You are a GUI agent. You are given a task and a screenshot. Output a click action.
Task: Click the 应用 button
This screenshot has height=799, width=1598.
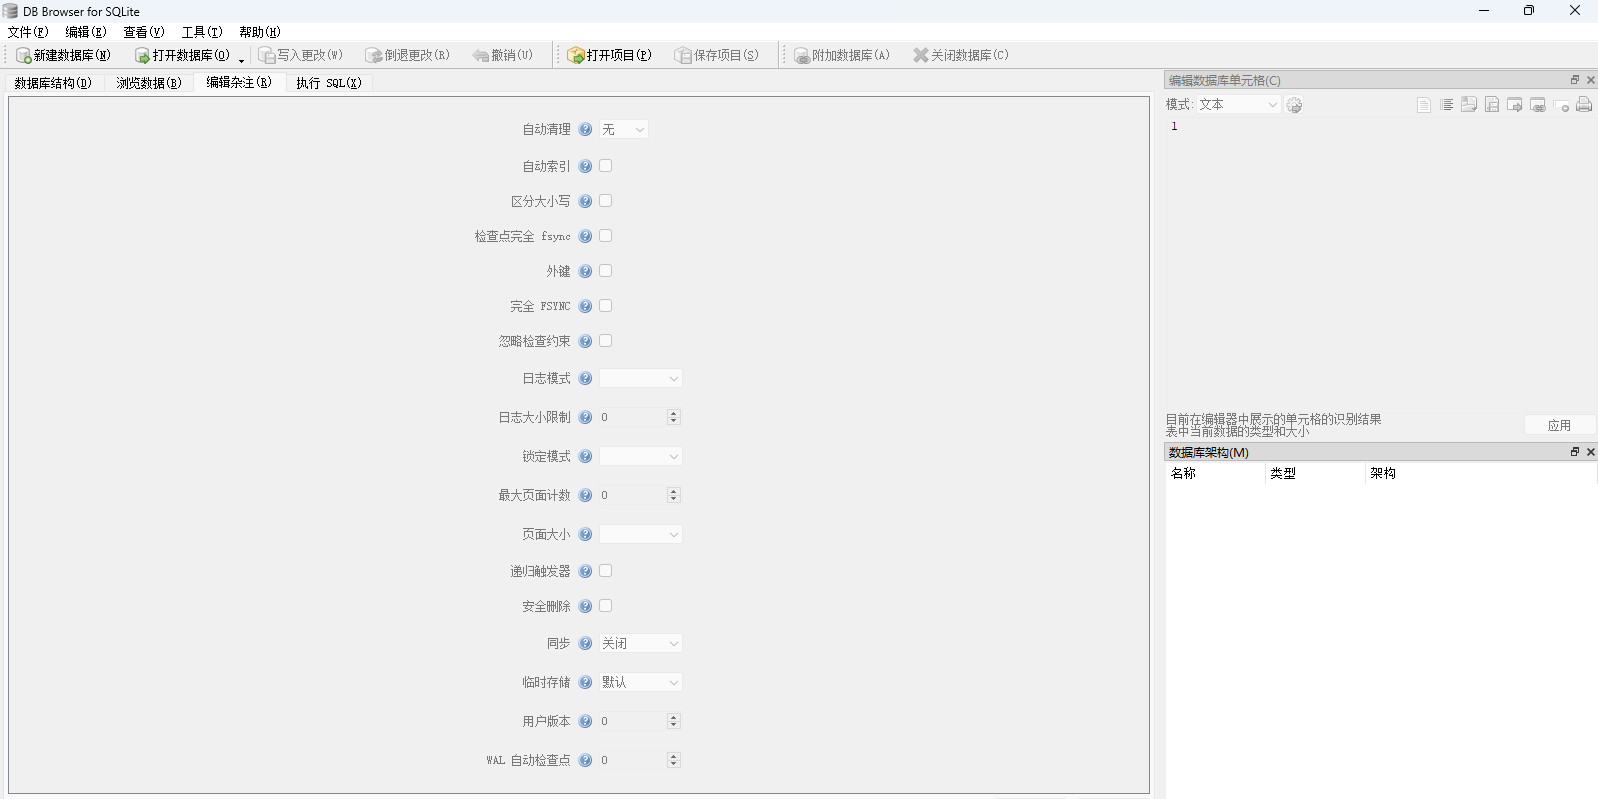(x=1560, y=425)
